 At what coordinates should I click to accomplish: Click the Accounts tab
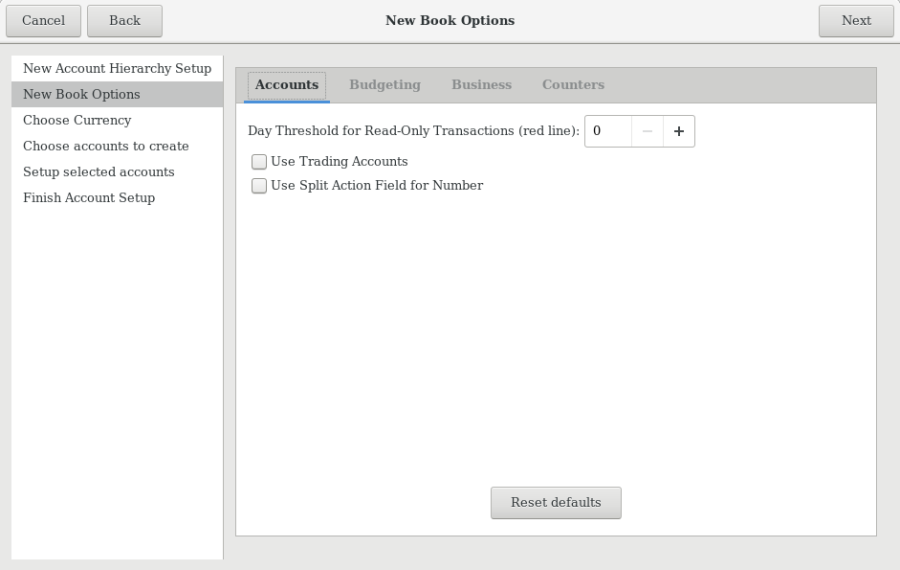click(286, 85)
